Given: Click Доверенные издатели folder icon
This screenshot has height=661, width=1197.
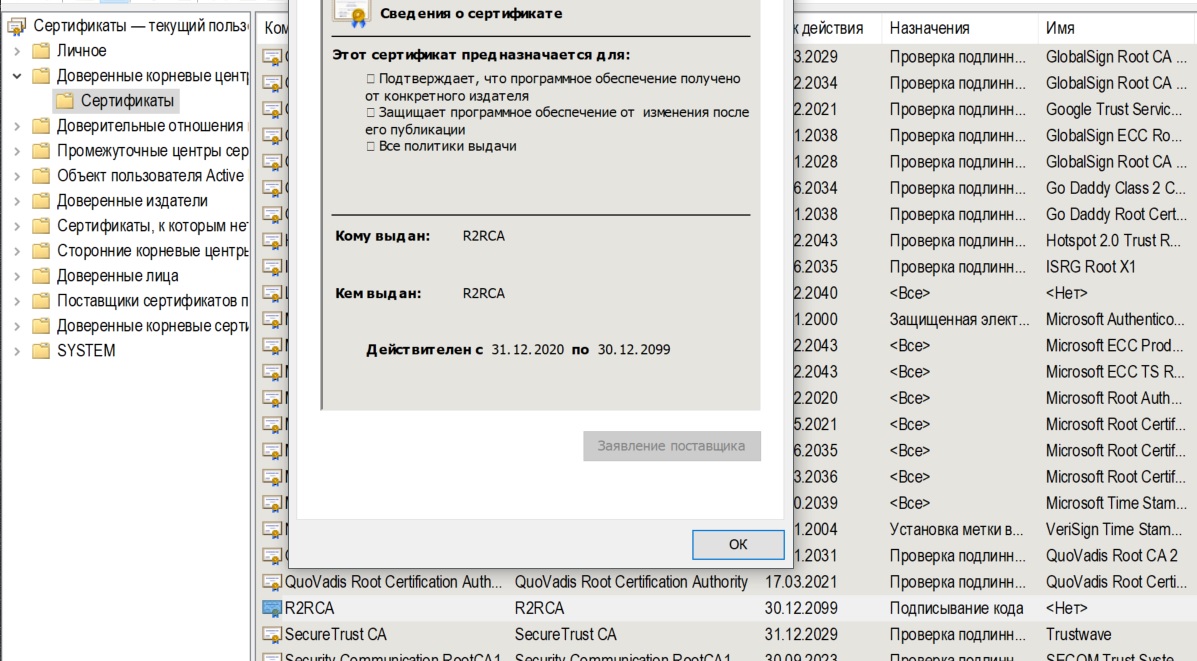Looking at the screenshot, I should pos(41,202).
